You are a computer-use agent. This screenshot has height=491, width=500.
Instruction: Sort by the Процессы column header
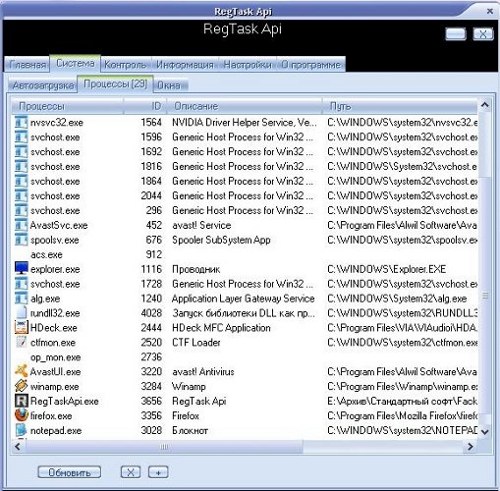coord(68,106)
